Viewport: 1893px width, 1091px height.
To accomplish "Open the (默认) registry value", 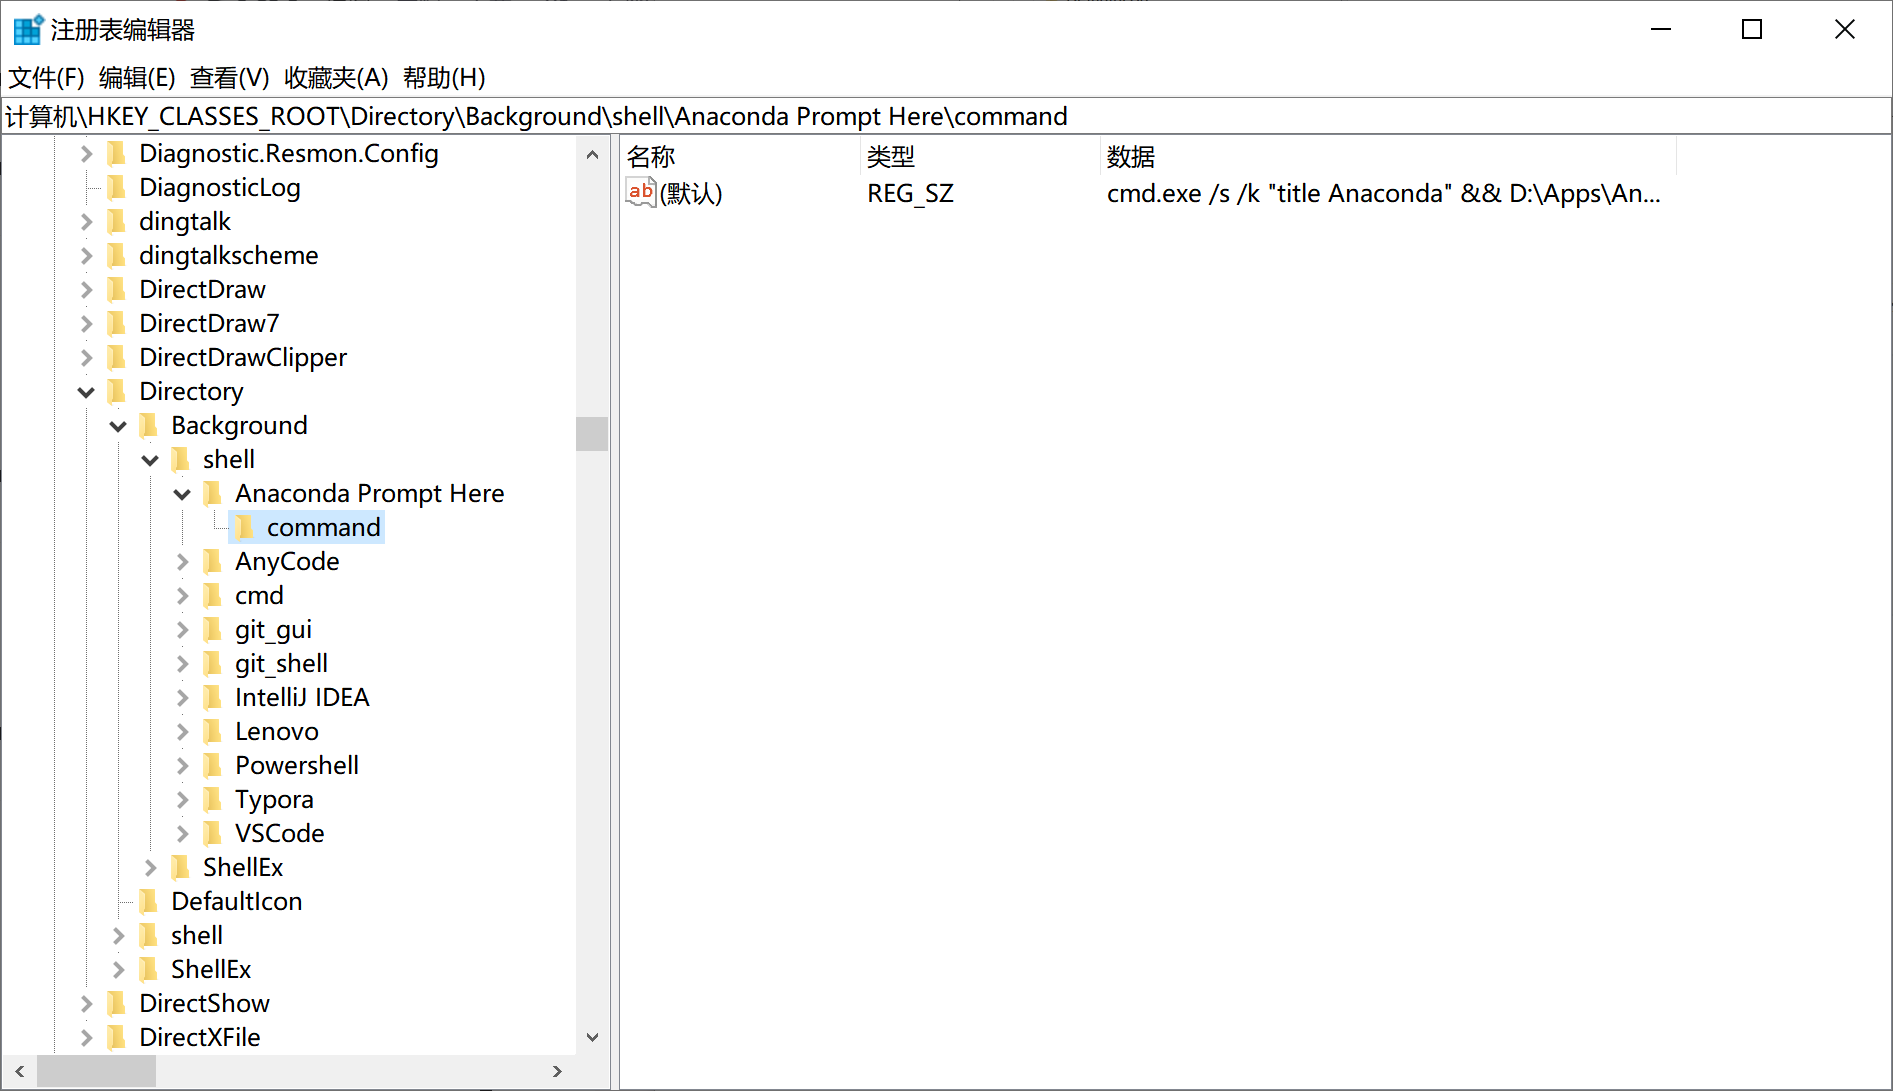I will [x=692, y=192].
